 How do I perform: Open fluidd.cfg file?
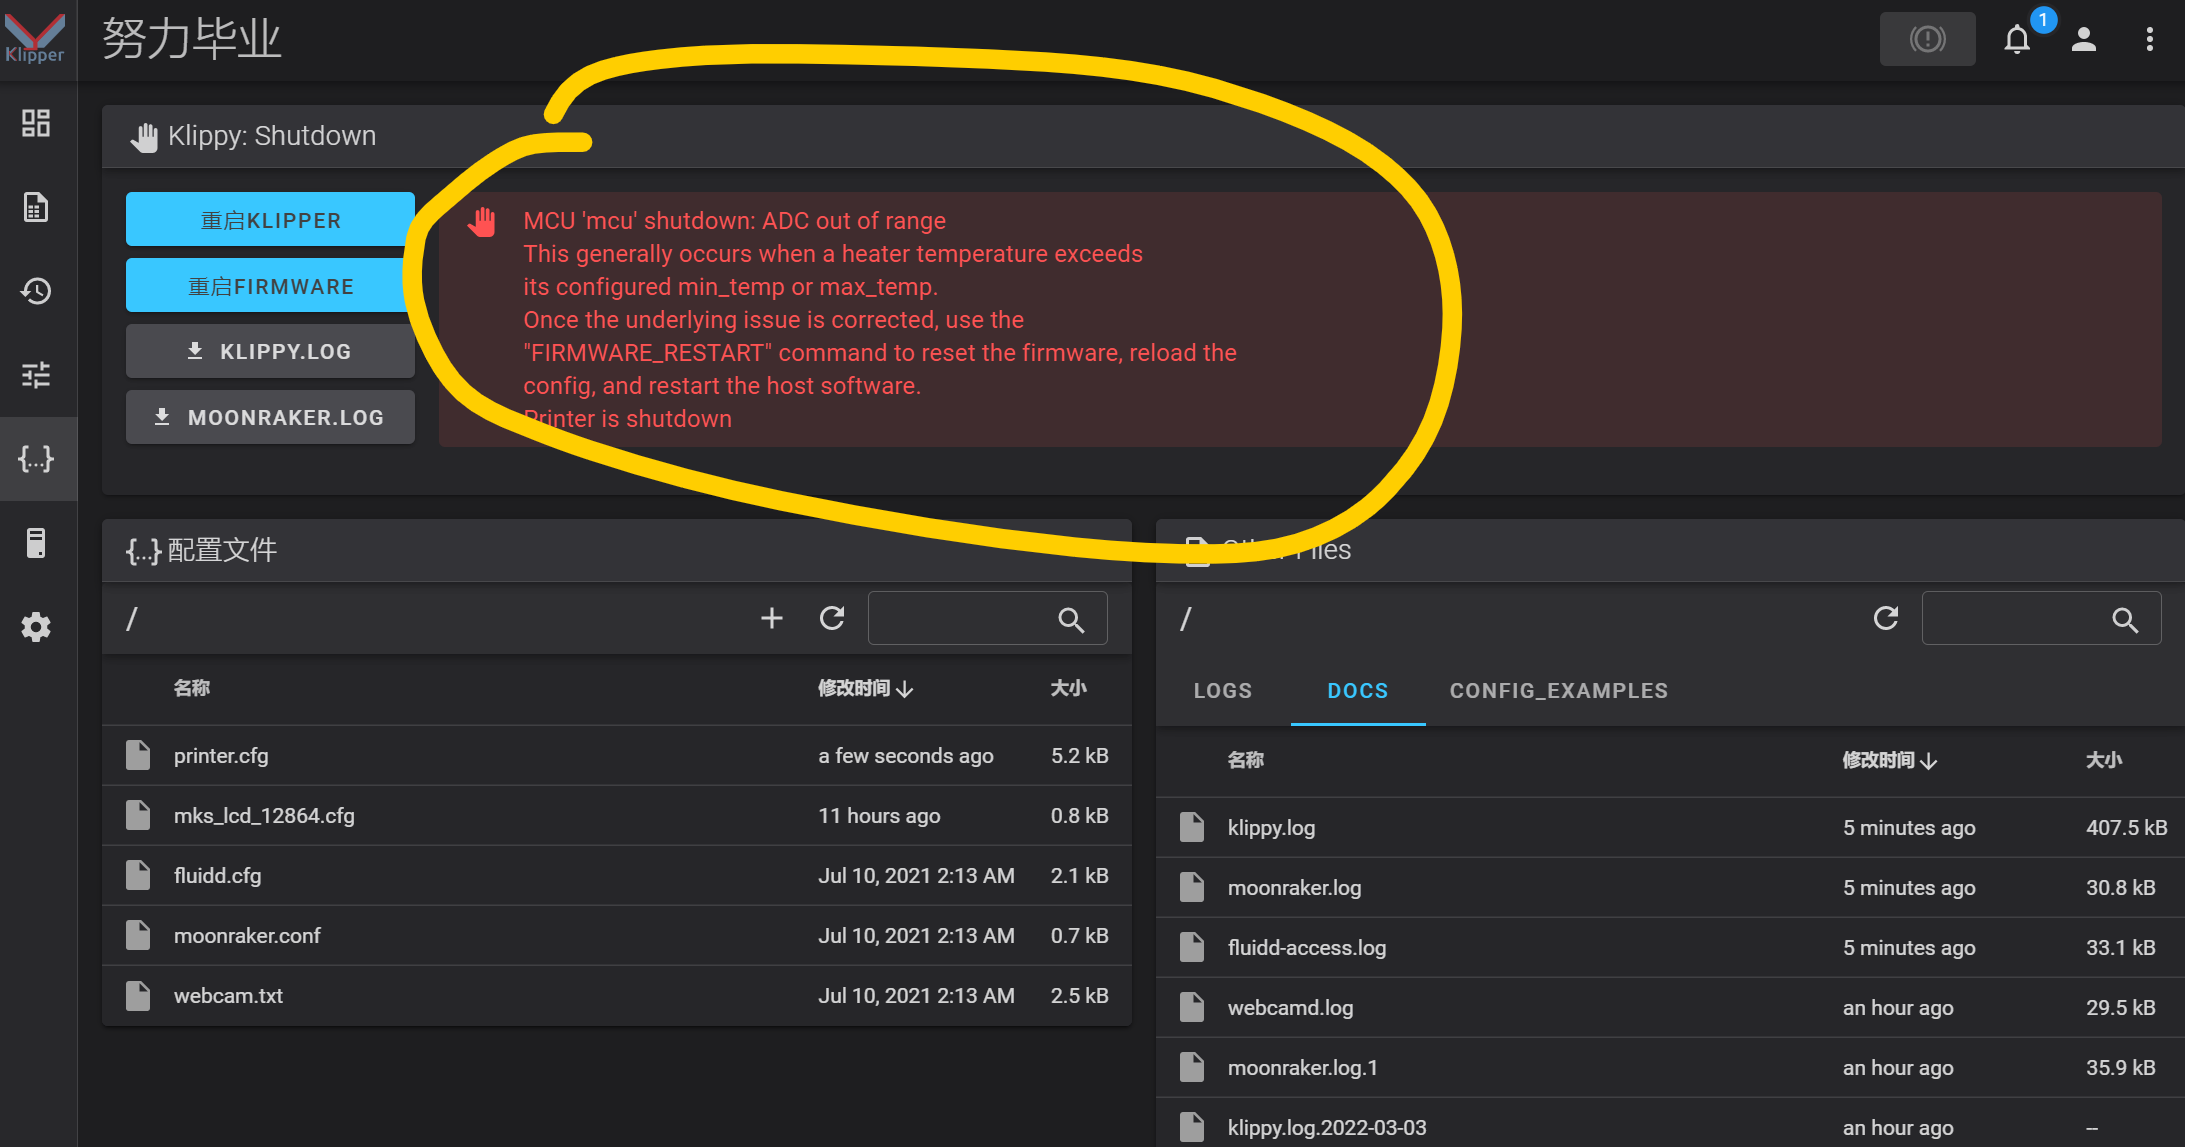617,875
